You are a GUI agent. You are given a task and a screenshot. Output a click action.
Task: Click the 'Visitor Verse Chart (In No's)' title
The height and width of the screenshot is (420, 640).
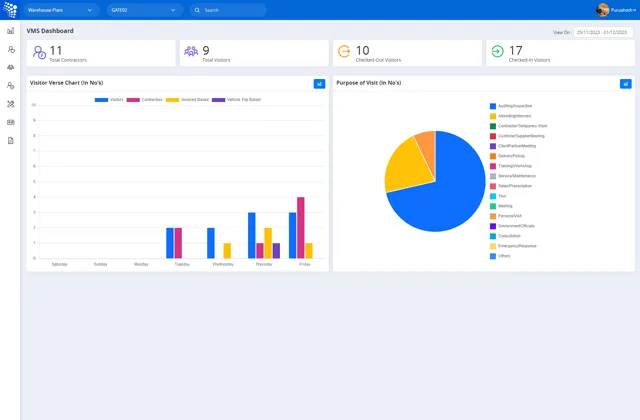pos(67,83)
